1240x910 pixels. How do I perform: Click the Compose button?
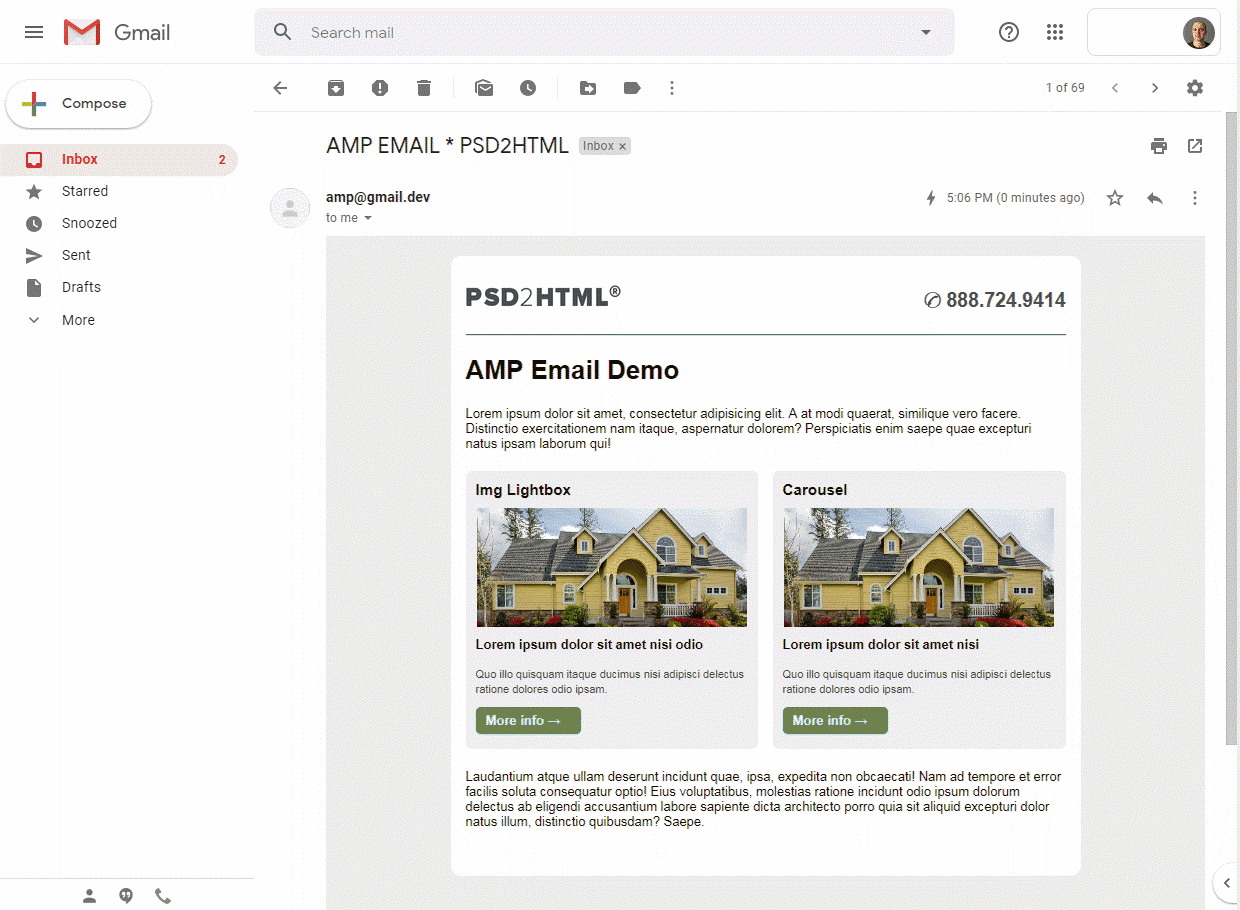coord(78,103)
